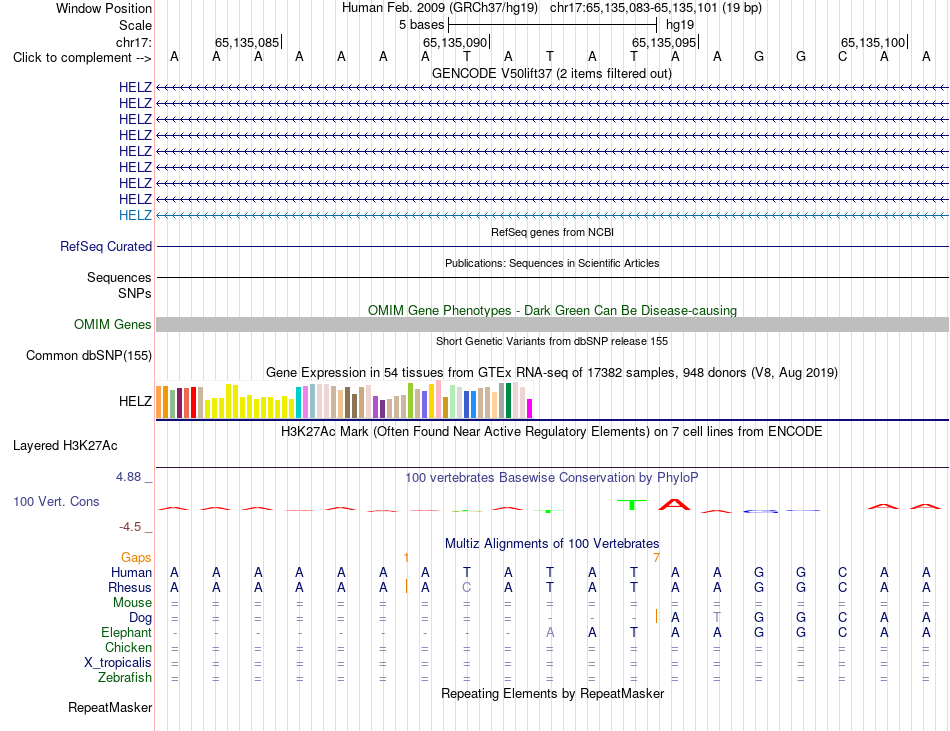Viewport: 950px width, 731px height.
Task: Select the light blue HELZ transcript label
Action: [135, 215]
